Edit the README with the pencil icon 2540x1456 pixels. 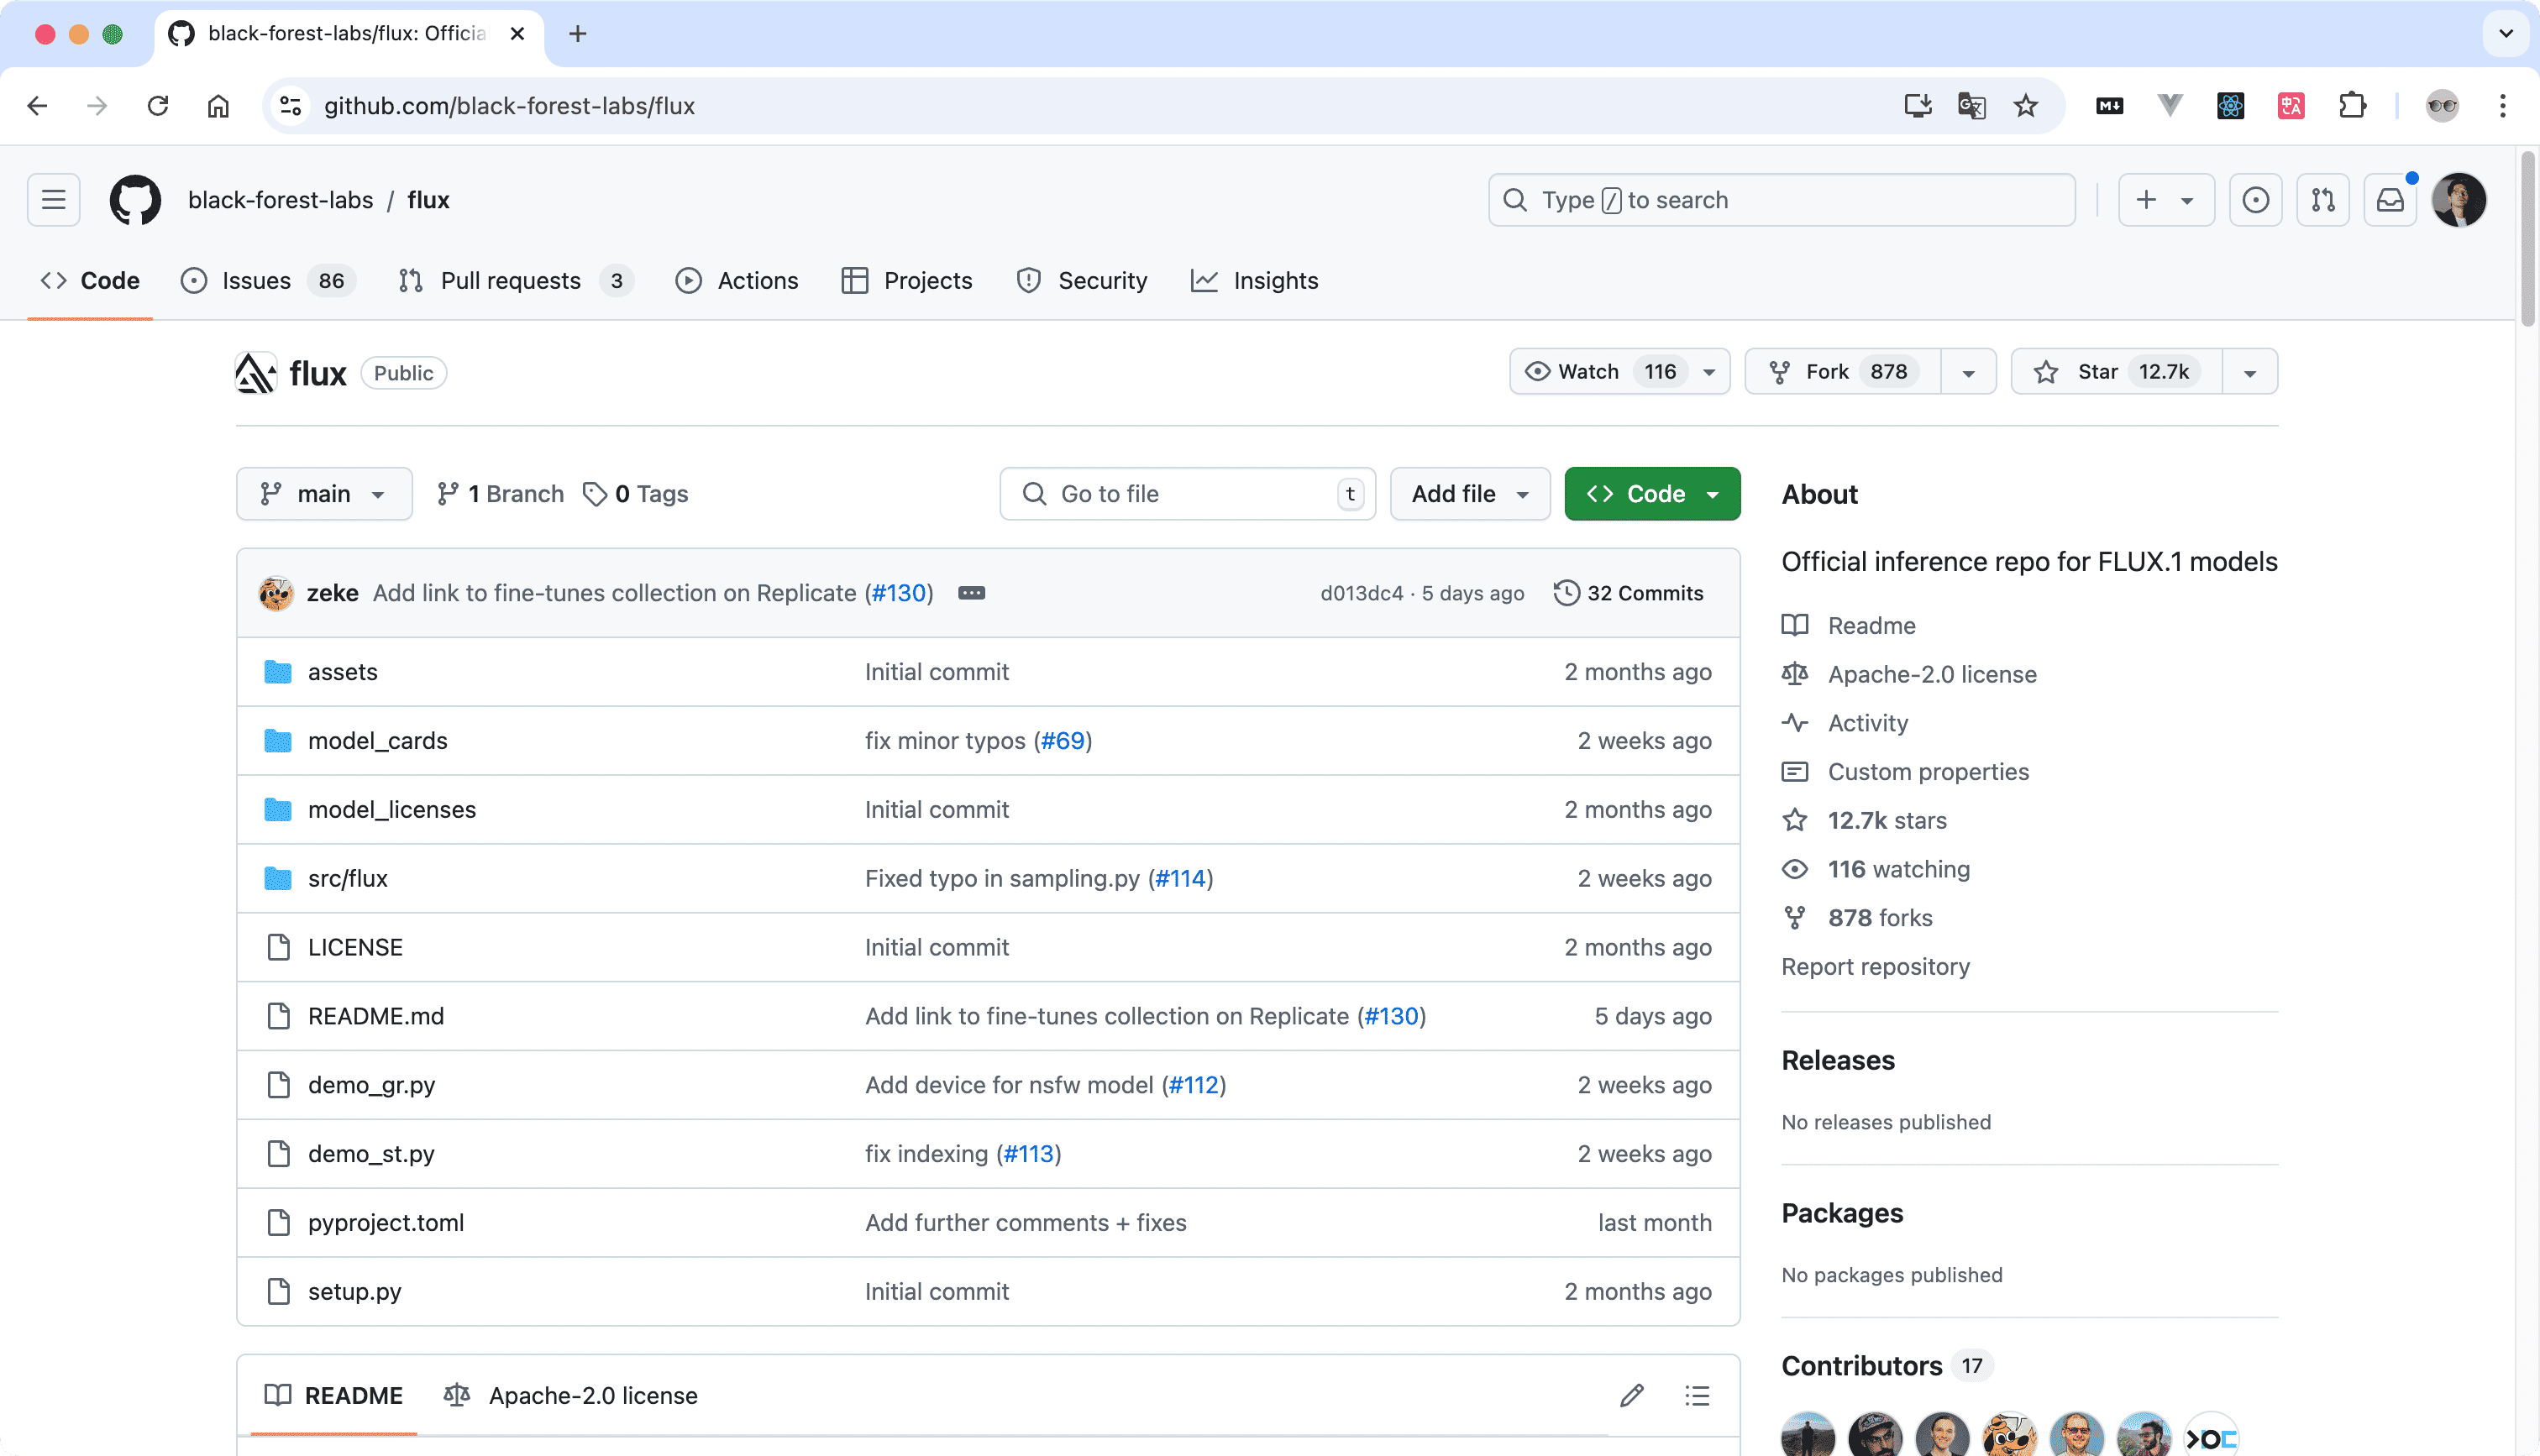pos(1631,1395)
